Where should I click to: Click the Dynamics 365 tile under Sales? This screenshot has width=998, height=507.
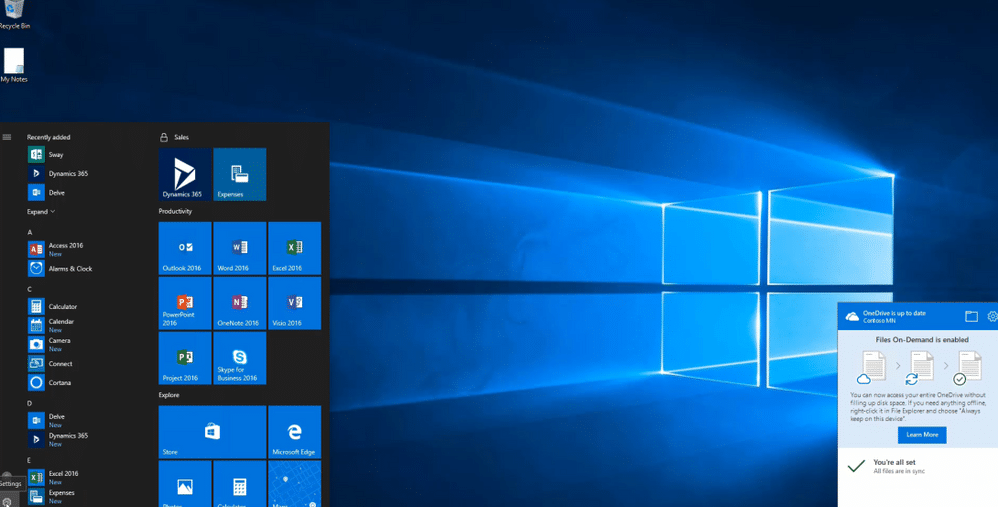coord(185,174)
